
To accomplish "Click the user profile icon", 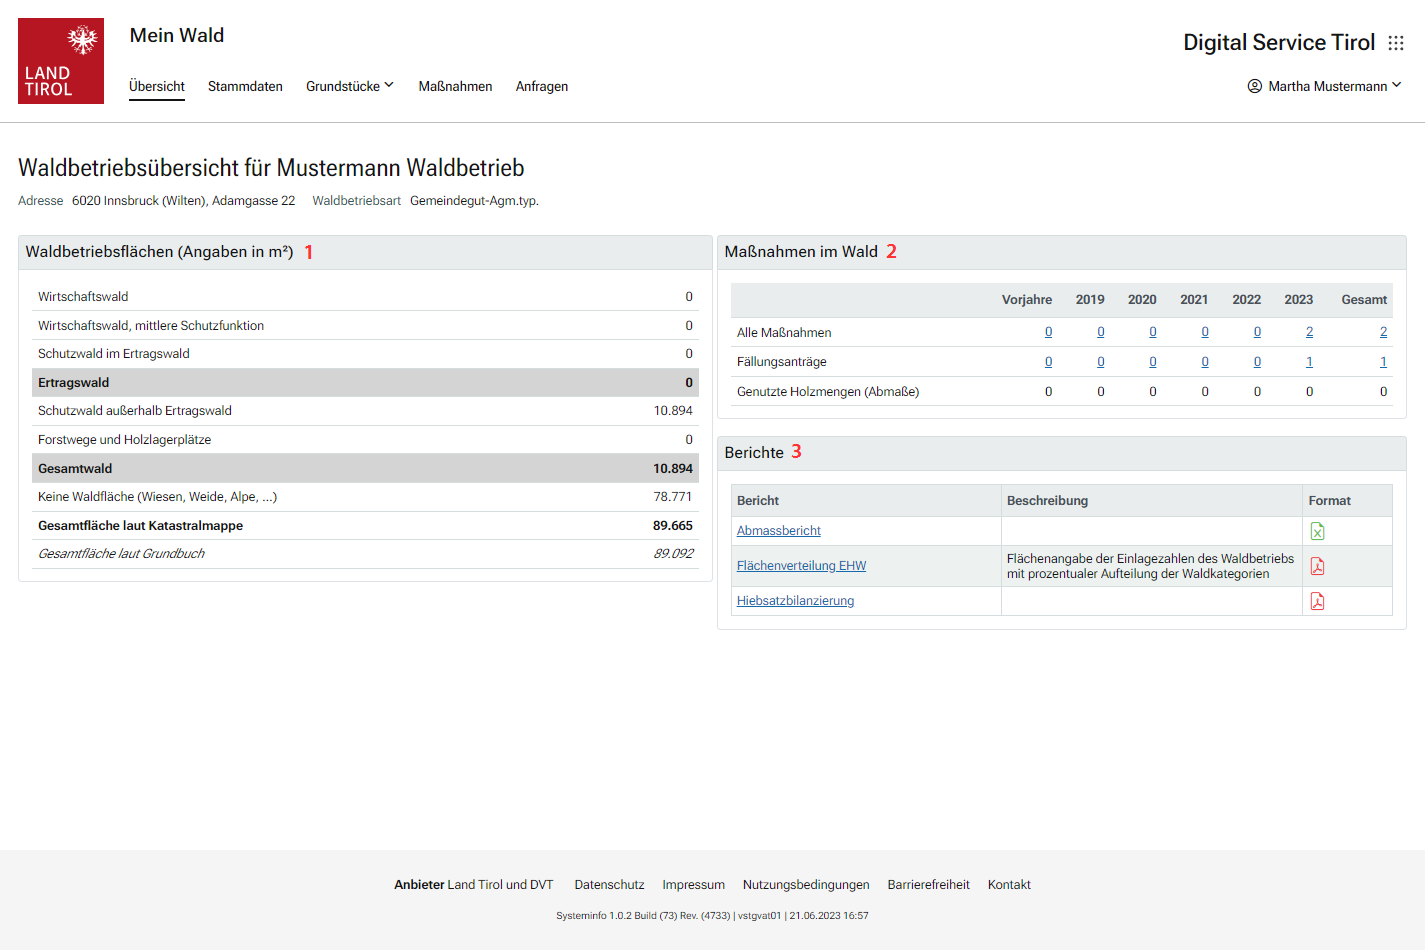I will coord(1254,86).
